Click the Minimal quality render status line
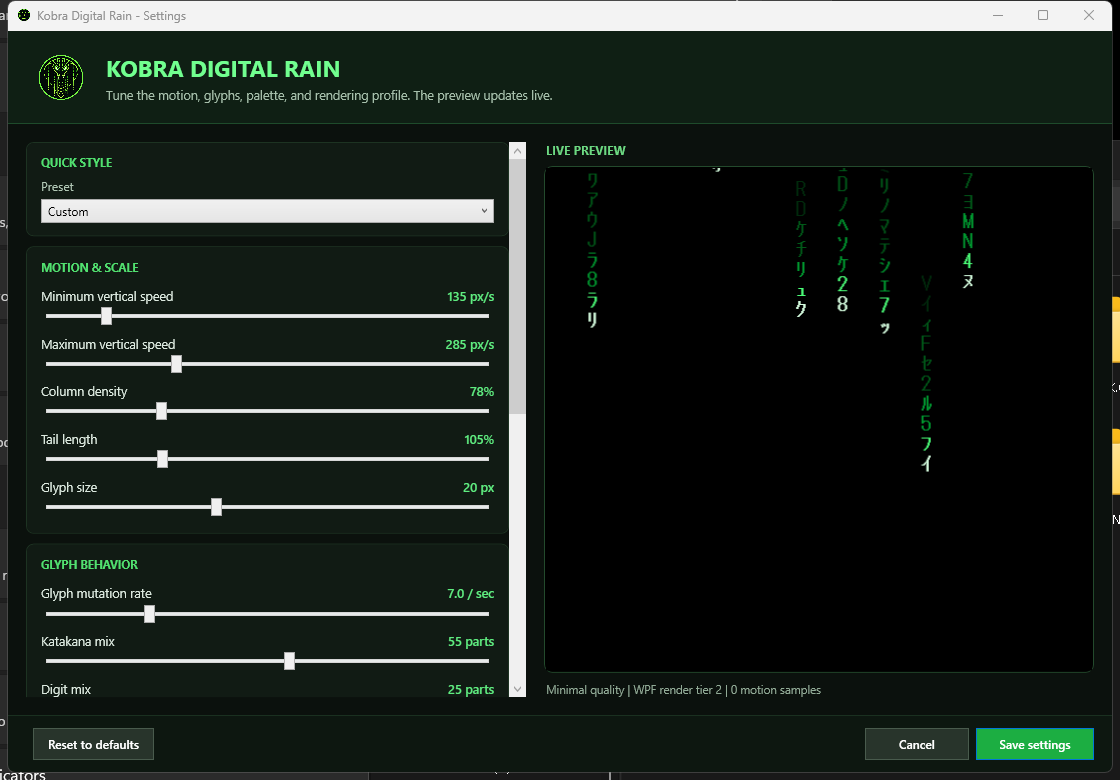Screen dimensions: 1120x780 click(x=684, y=690)
